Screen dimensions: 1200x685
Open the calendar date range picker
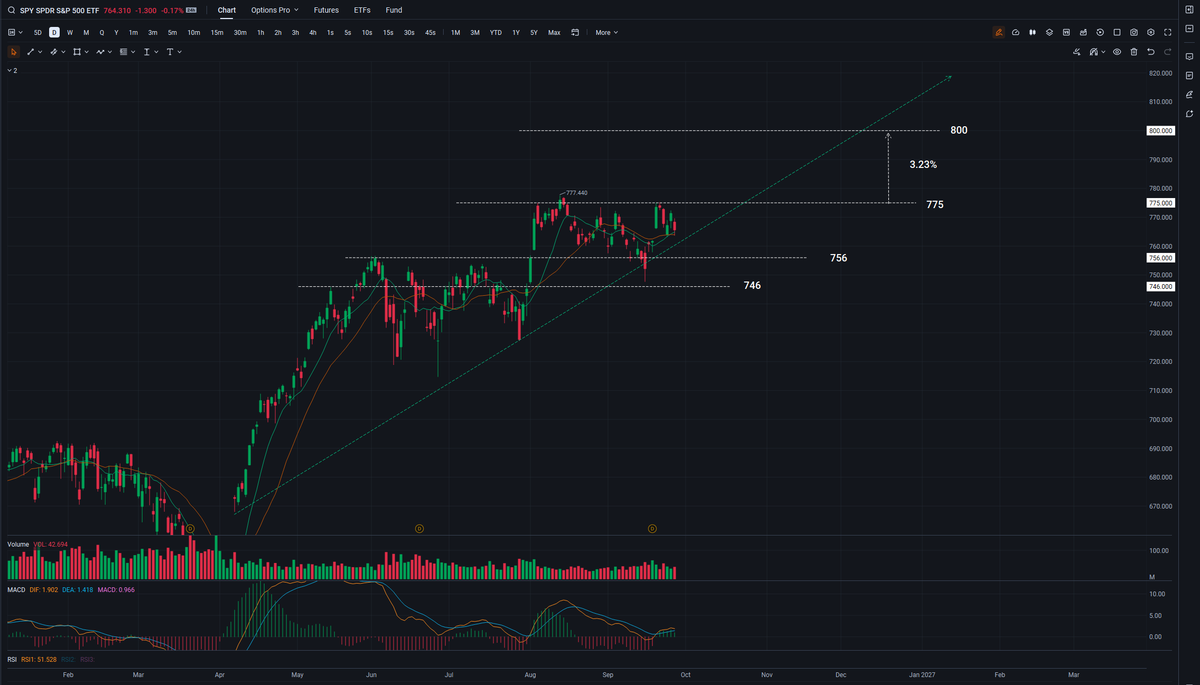[x=575, y=32]
